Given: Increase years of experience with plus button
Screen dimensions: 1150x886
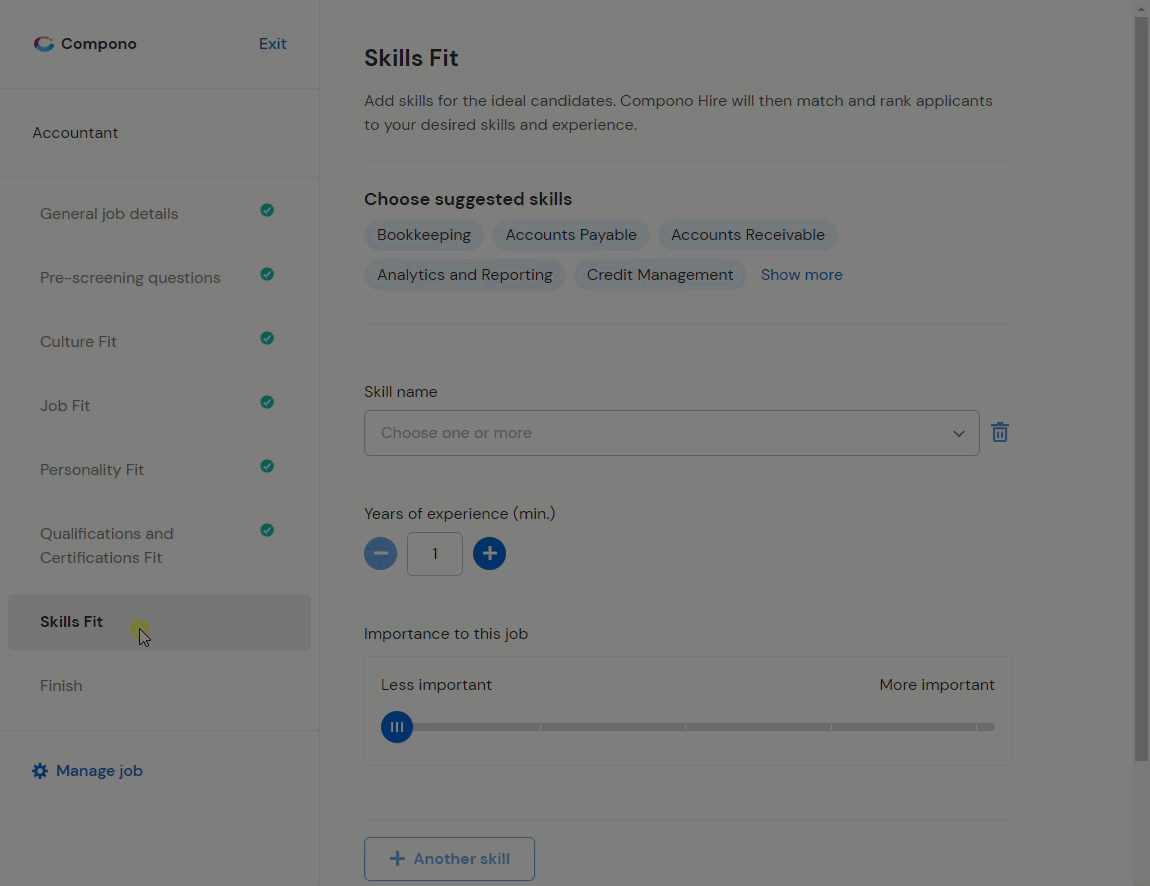Looking at the screenshot, I should 489,554.
